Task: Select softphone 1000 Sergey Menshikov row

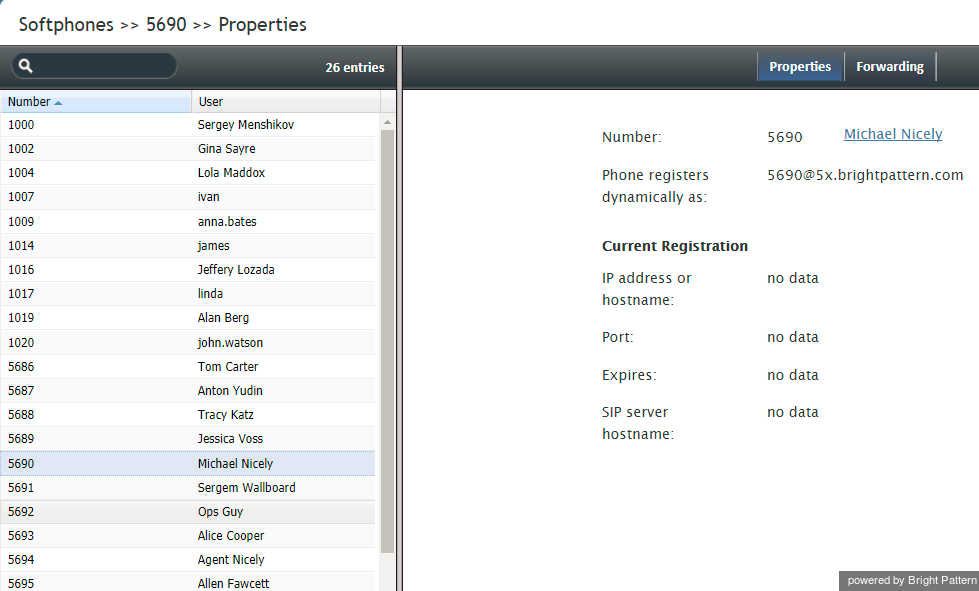Action: 188,125
